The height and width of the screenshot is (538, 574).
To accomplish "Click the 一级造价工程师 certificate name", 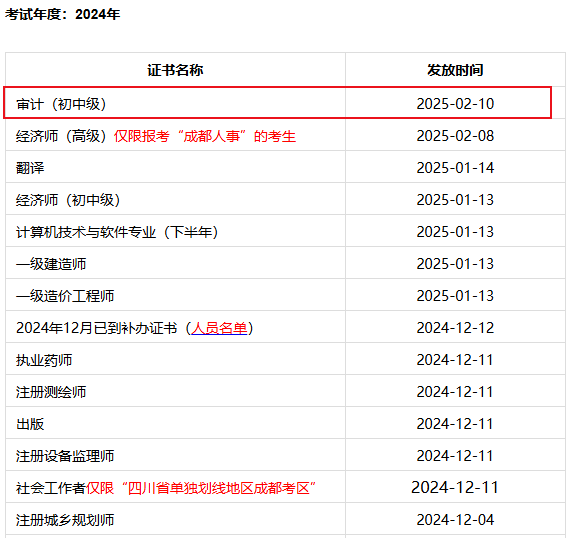I will click(65, 296).
